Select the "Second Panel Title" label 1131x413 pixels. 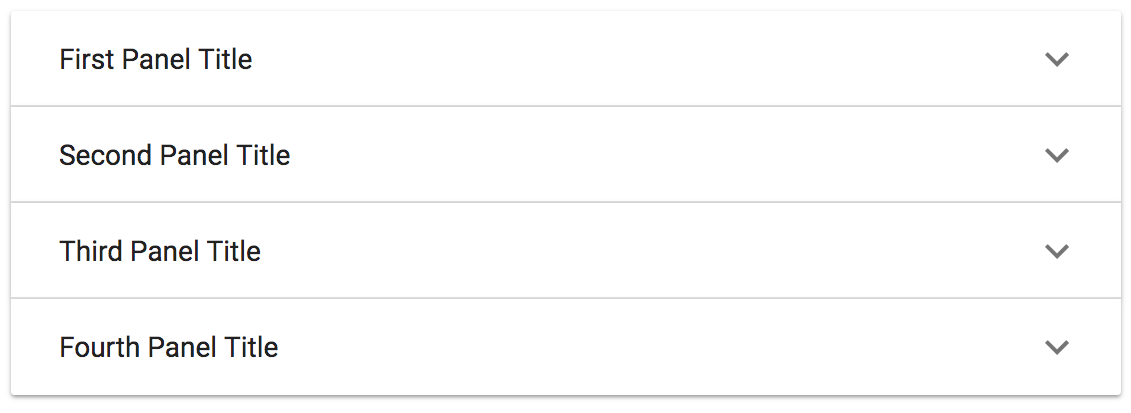coord(175,156)
